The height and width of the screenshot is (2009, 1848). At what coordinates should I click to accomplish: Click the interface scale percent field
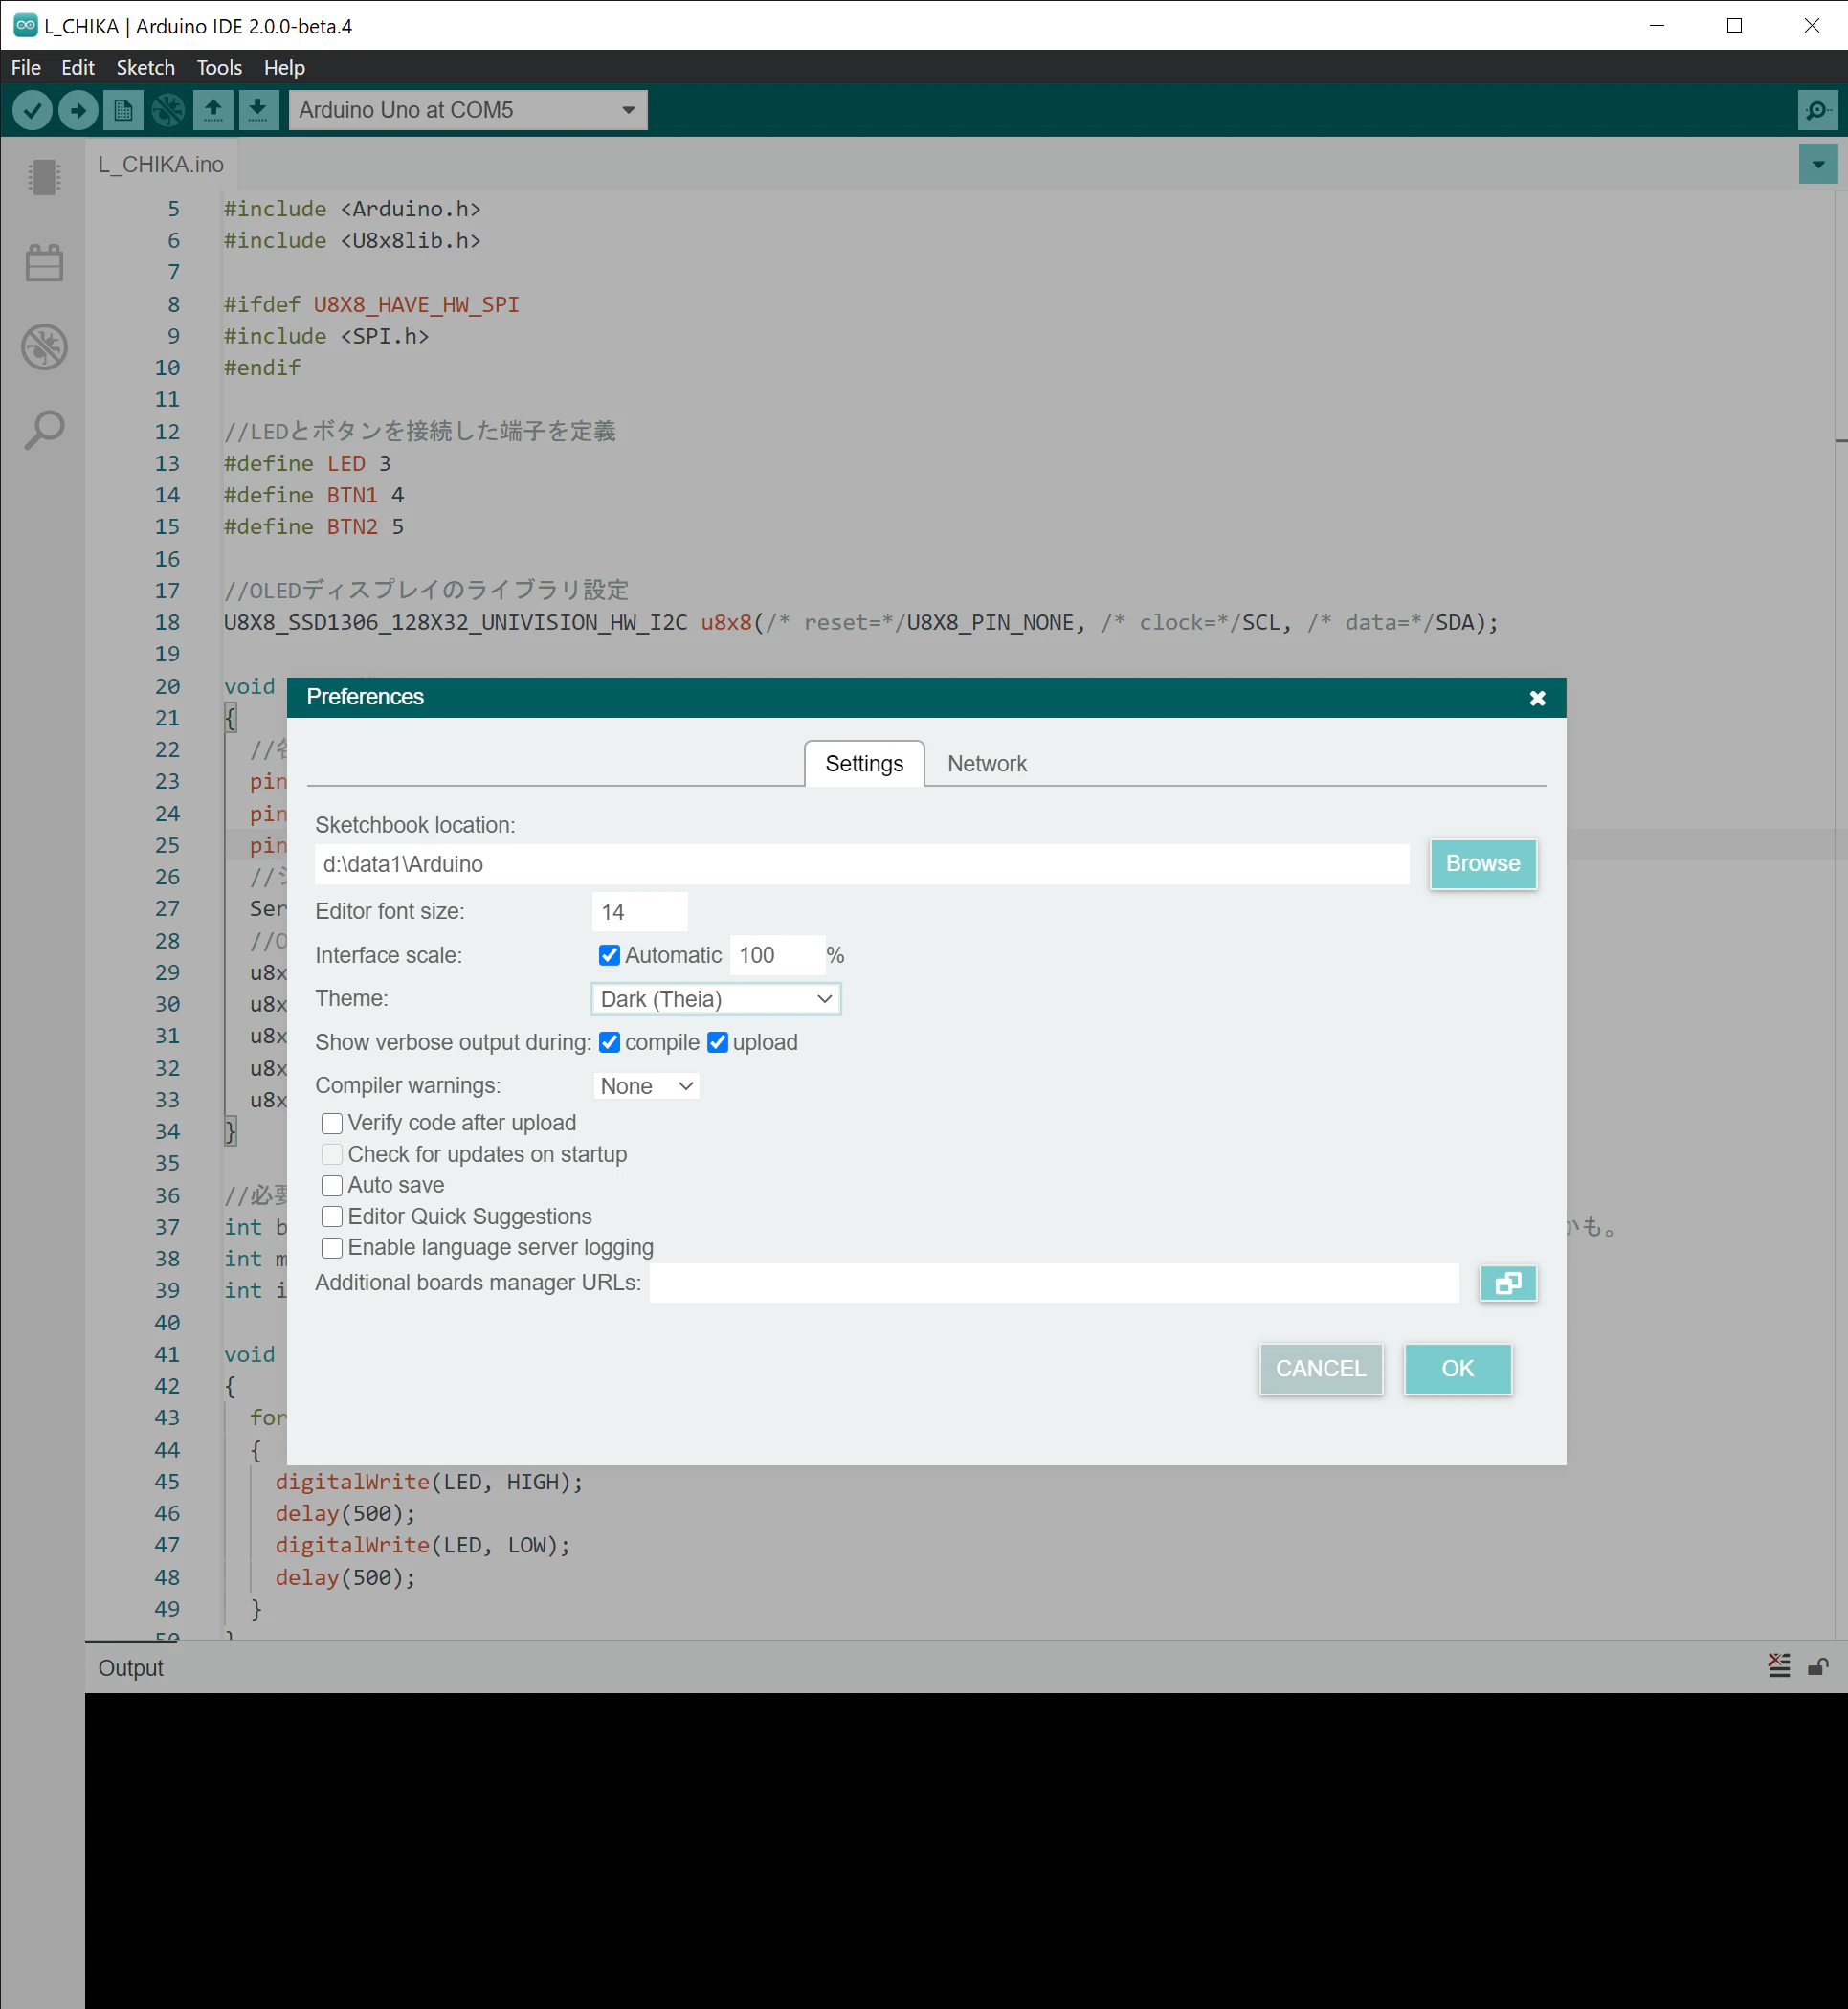coord(777,955)
